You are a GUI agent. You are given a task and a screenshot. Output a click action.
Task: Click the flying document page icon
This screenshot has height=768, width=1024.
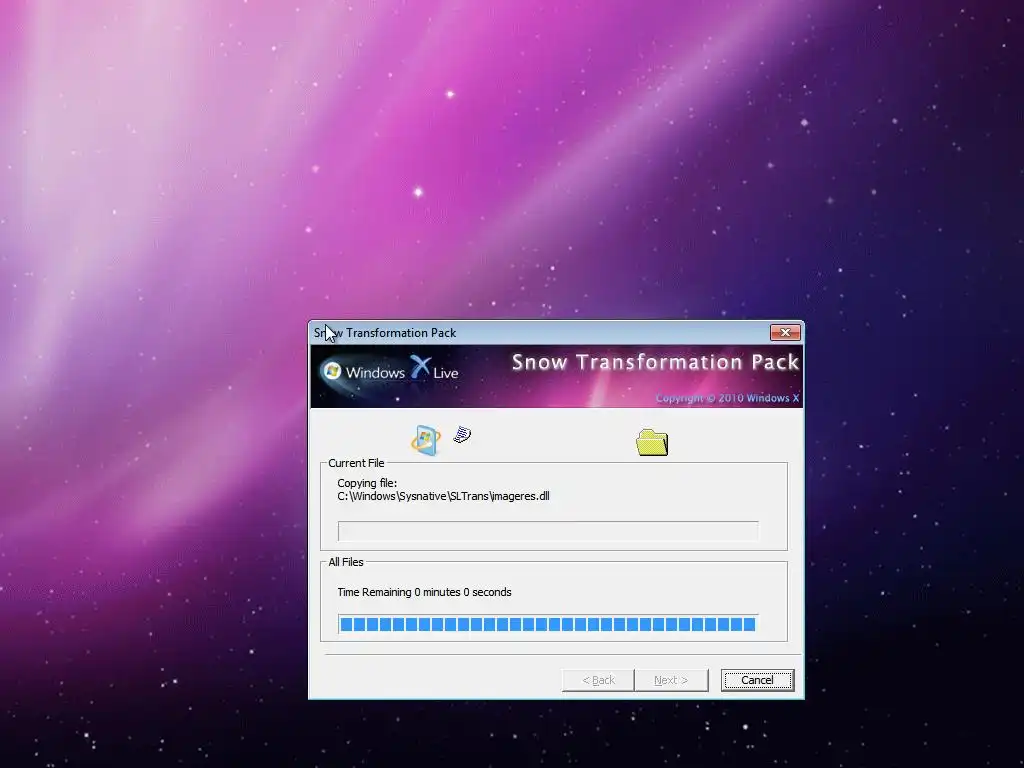pyautogui.click(x=462, y=434)
